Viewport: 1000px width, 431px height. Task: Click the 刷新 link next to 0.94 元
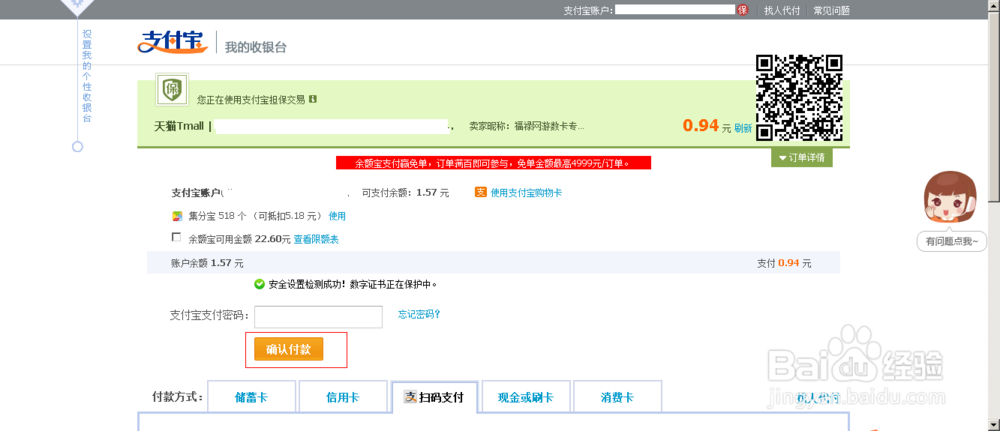coord(743,128)
